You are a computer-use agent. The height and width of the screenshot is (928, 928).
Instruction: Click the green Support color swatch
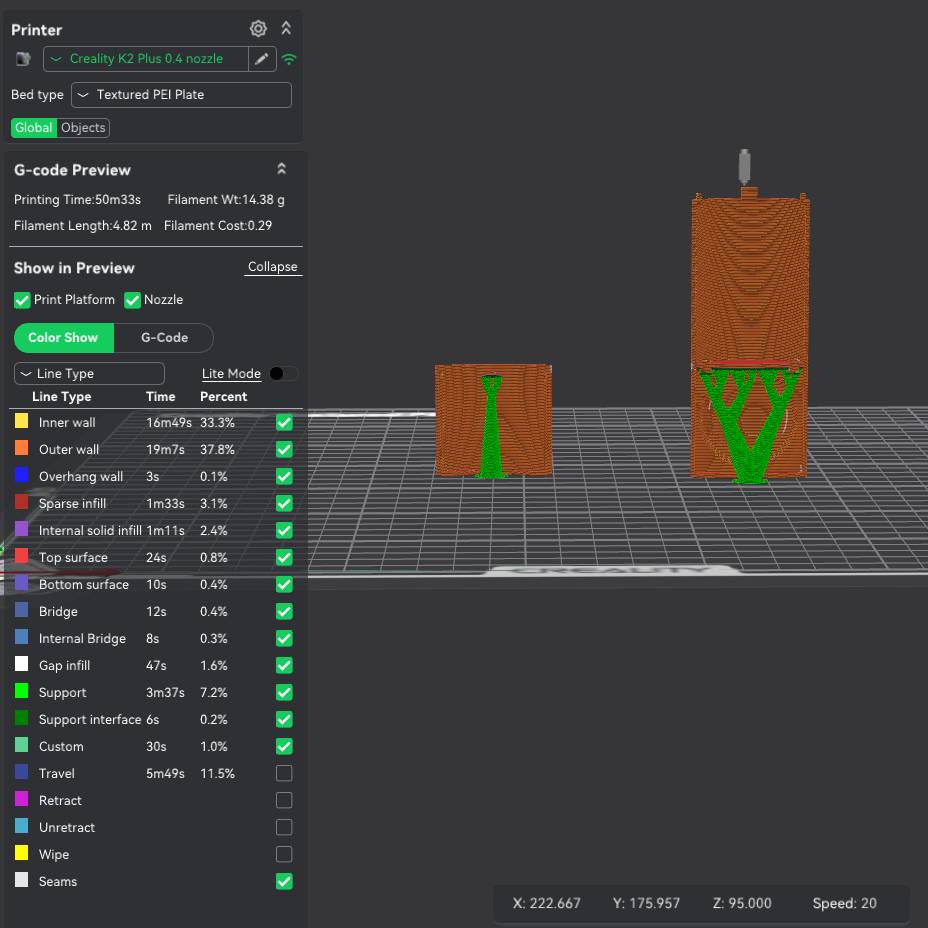(21, 691)
